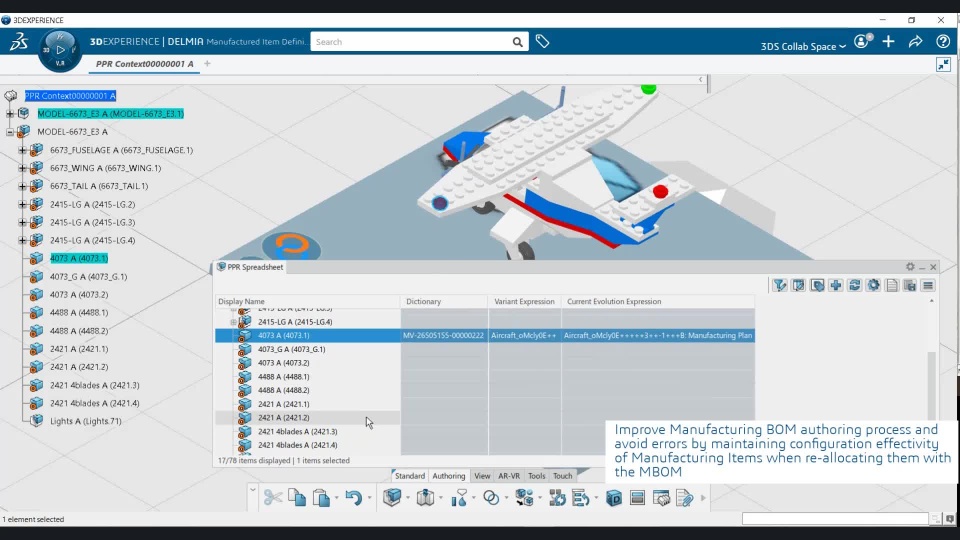The height and width of the screenshot is (540, 960).
Task: Expand the 6673_WING A tree node
Action: click(x=22, y=168)
